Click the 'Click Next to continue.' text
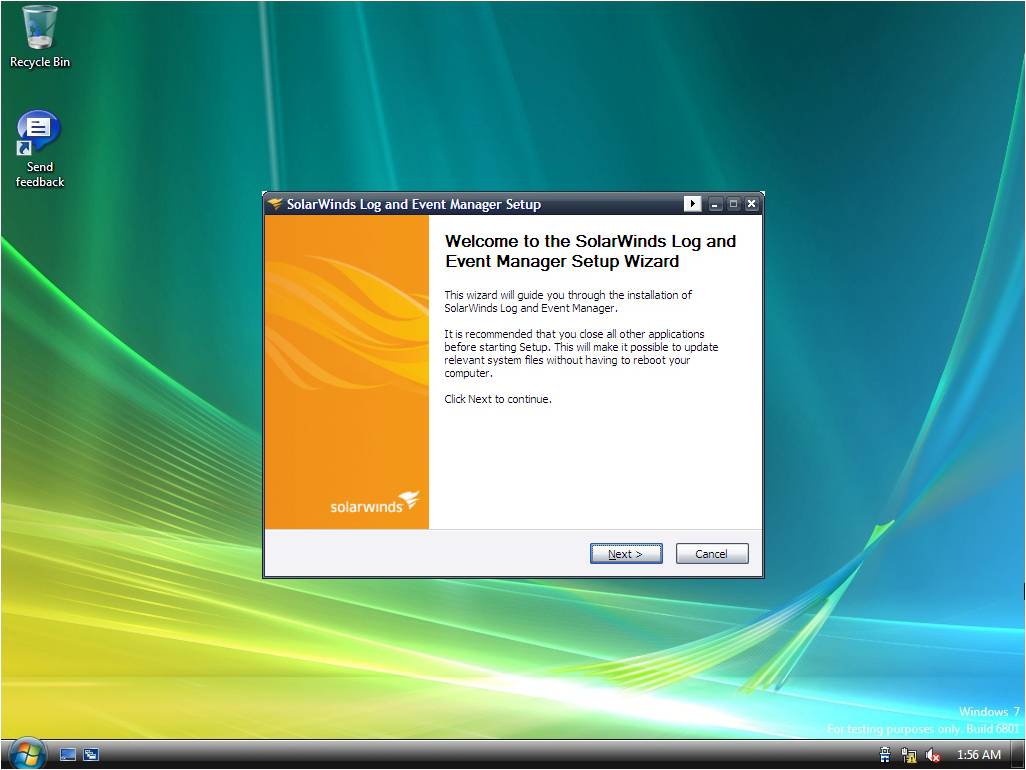This screenshot has width=1026, height=770. (498, 399)
